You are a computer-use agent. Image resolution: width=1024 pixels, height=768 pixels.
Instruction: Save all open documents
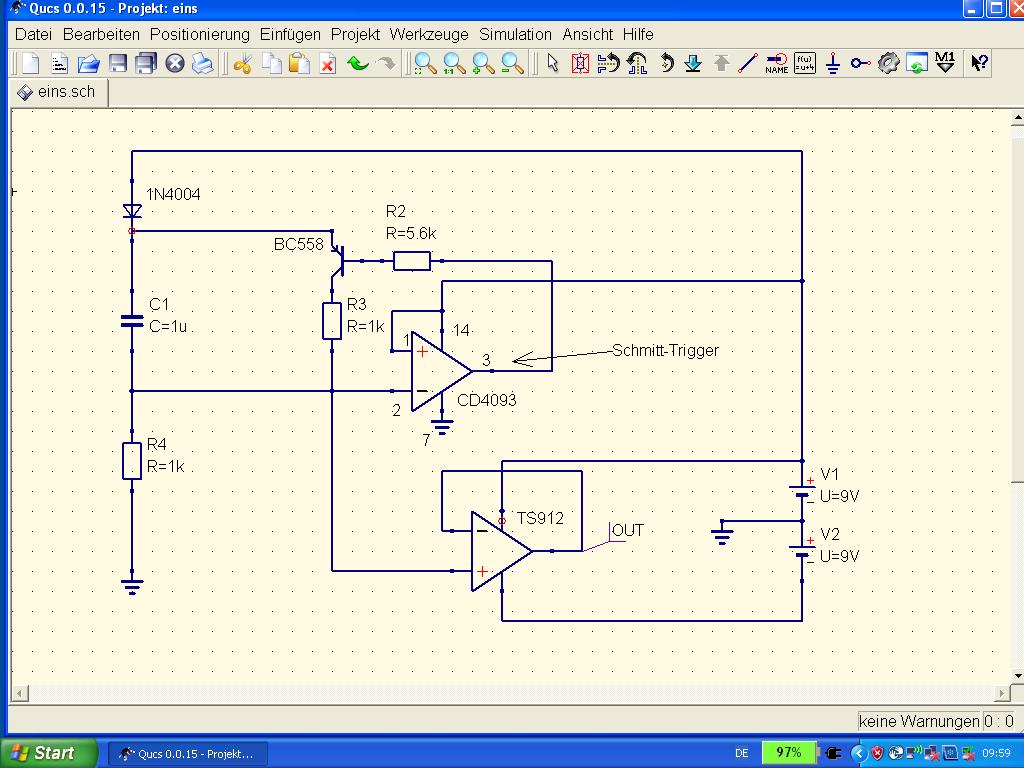(146, 63)
